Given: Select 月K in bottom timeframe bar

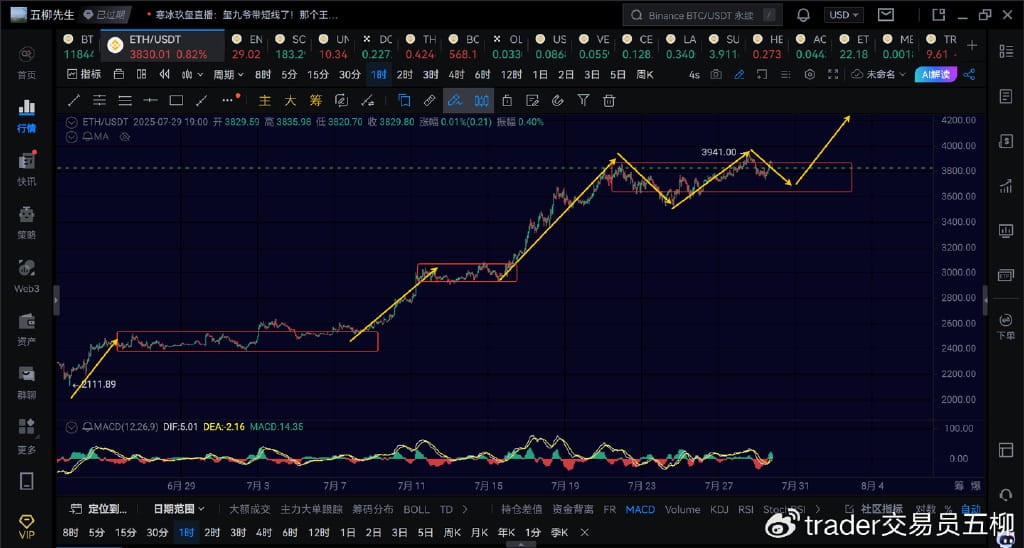Looking at the screenshot, I should click(x=479, y=532).
